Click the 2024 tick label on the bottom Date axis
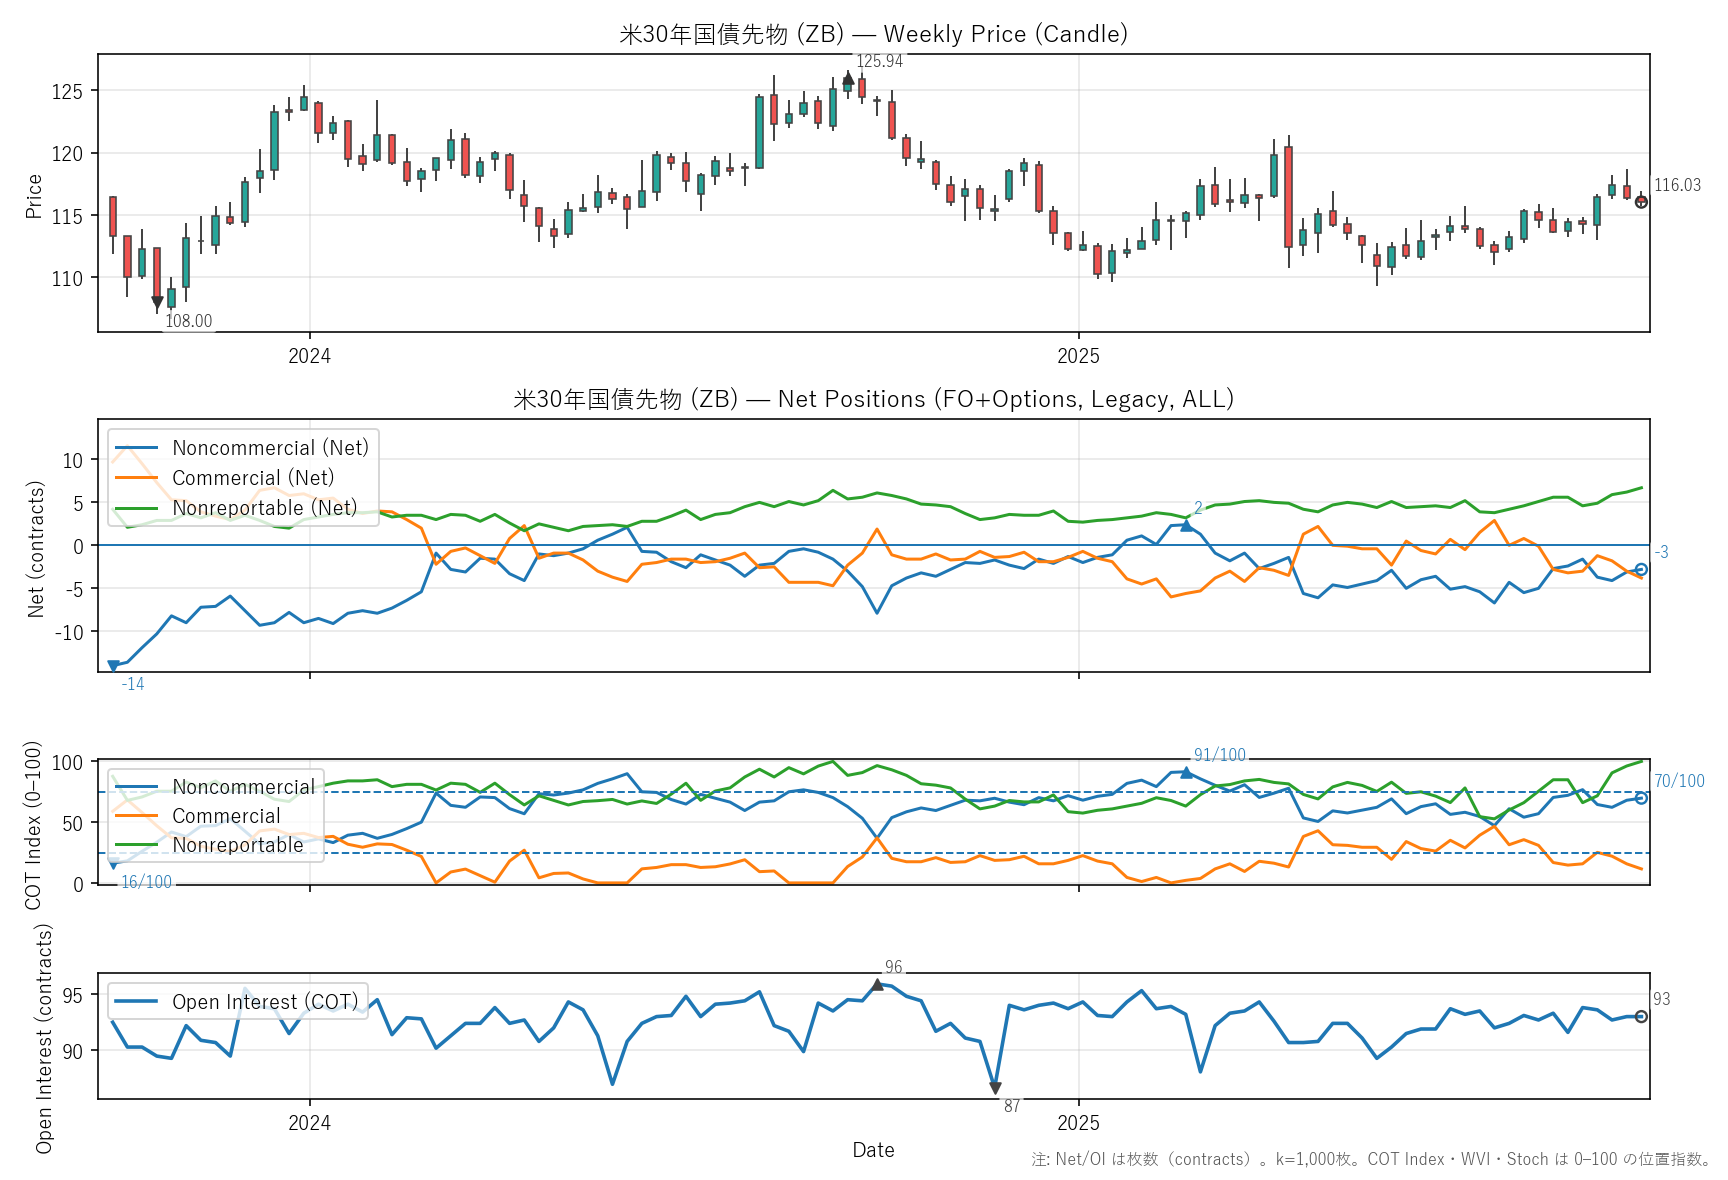The image size is (1728, 1180). point(309,1123)
